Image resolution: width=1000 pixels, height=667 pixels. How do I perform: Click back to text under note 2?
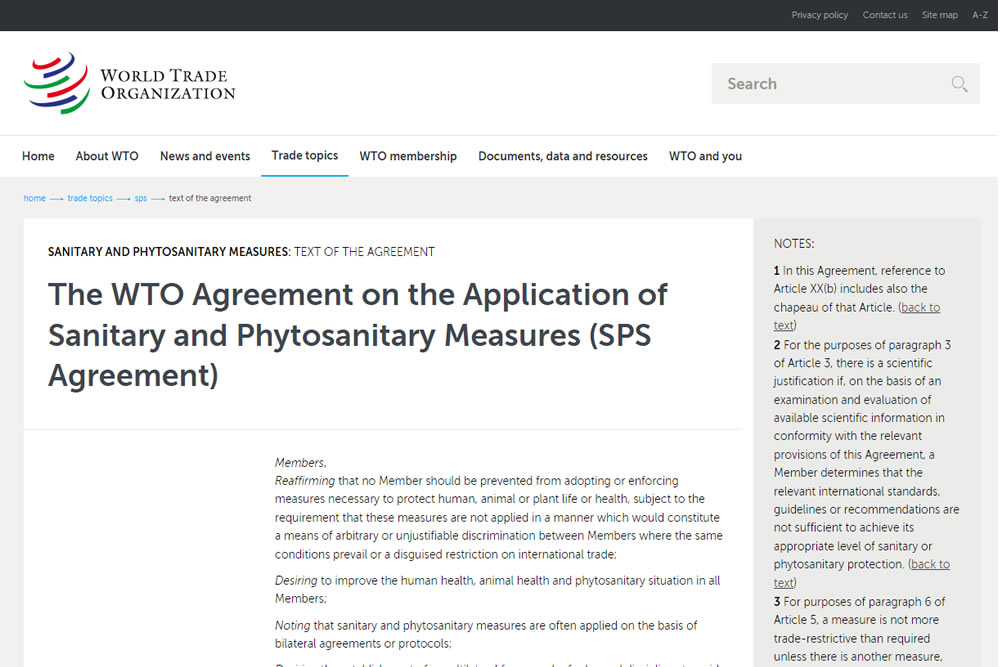[930, 565]
